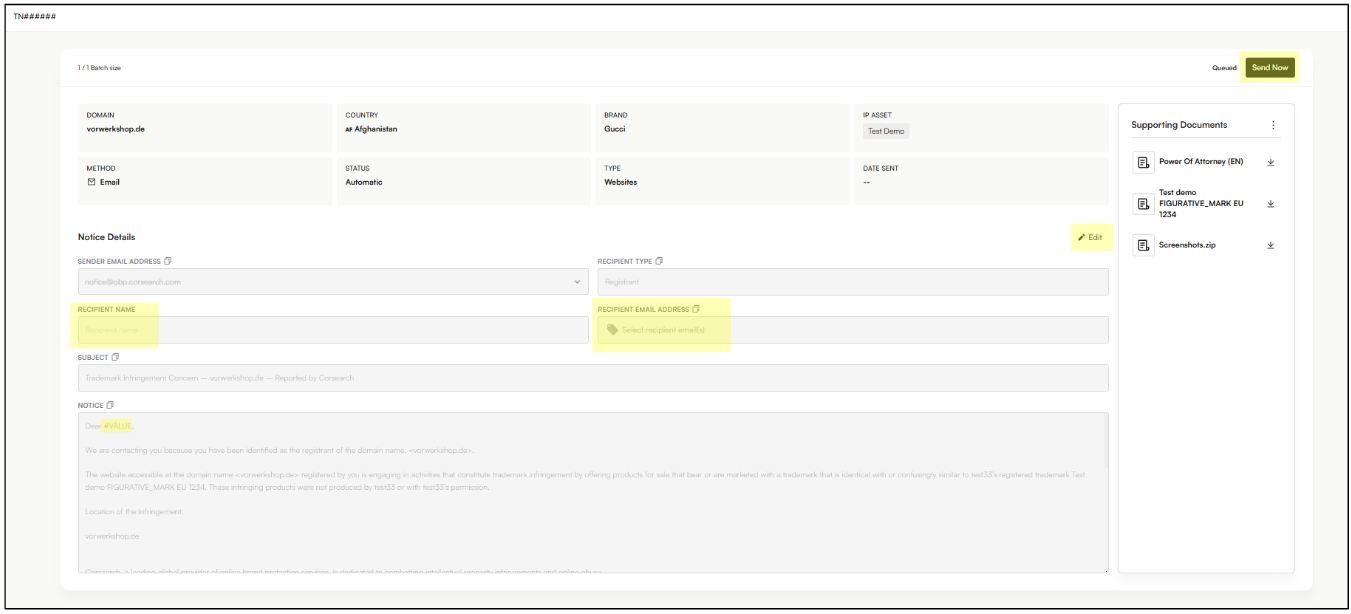Click the #VALUE placeholder in notice
Screen dimensions: 1351x614
pyautogui.click(x=117, y=426)
